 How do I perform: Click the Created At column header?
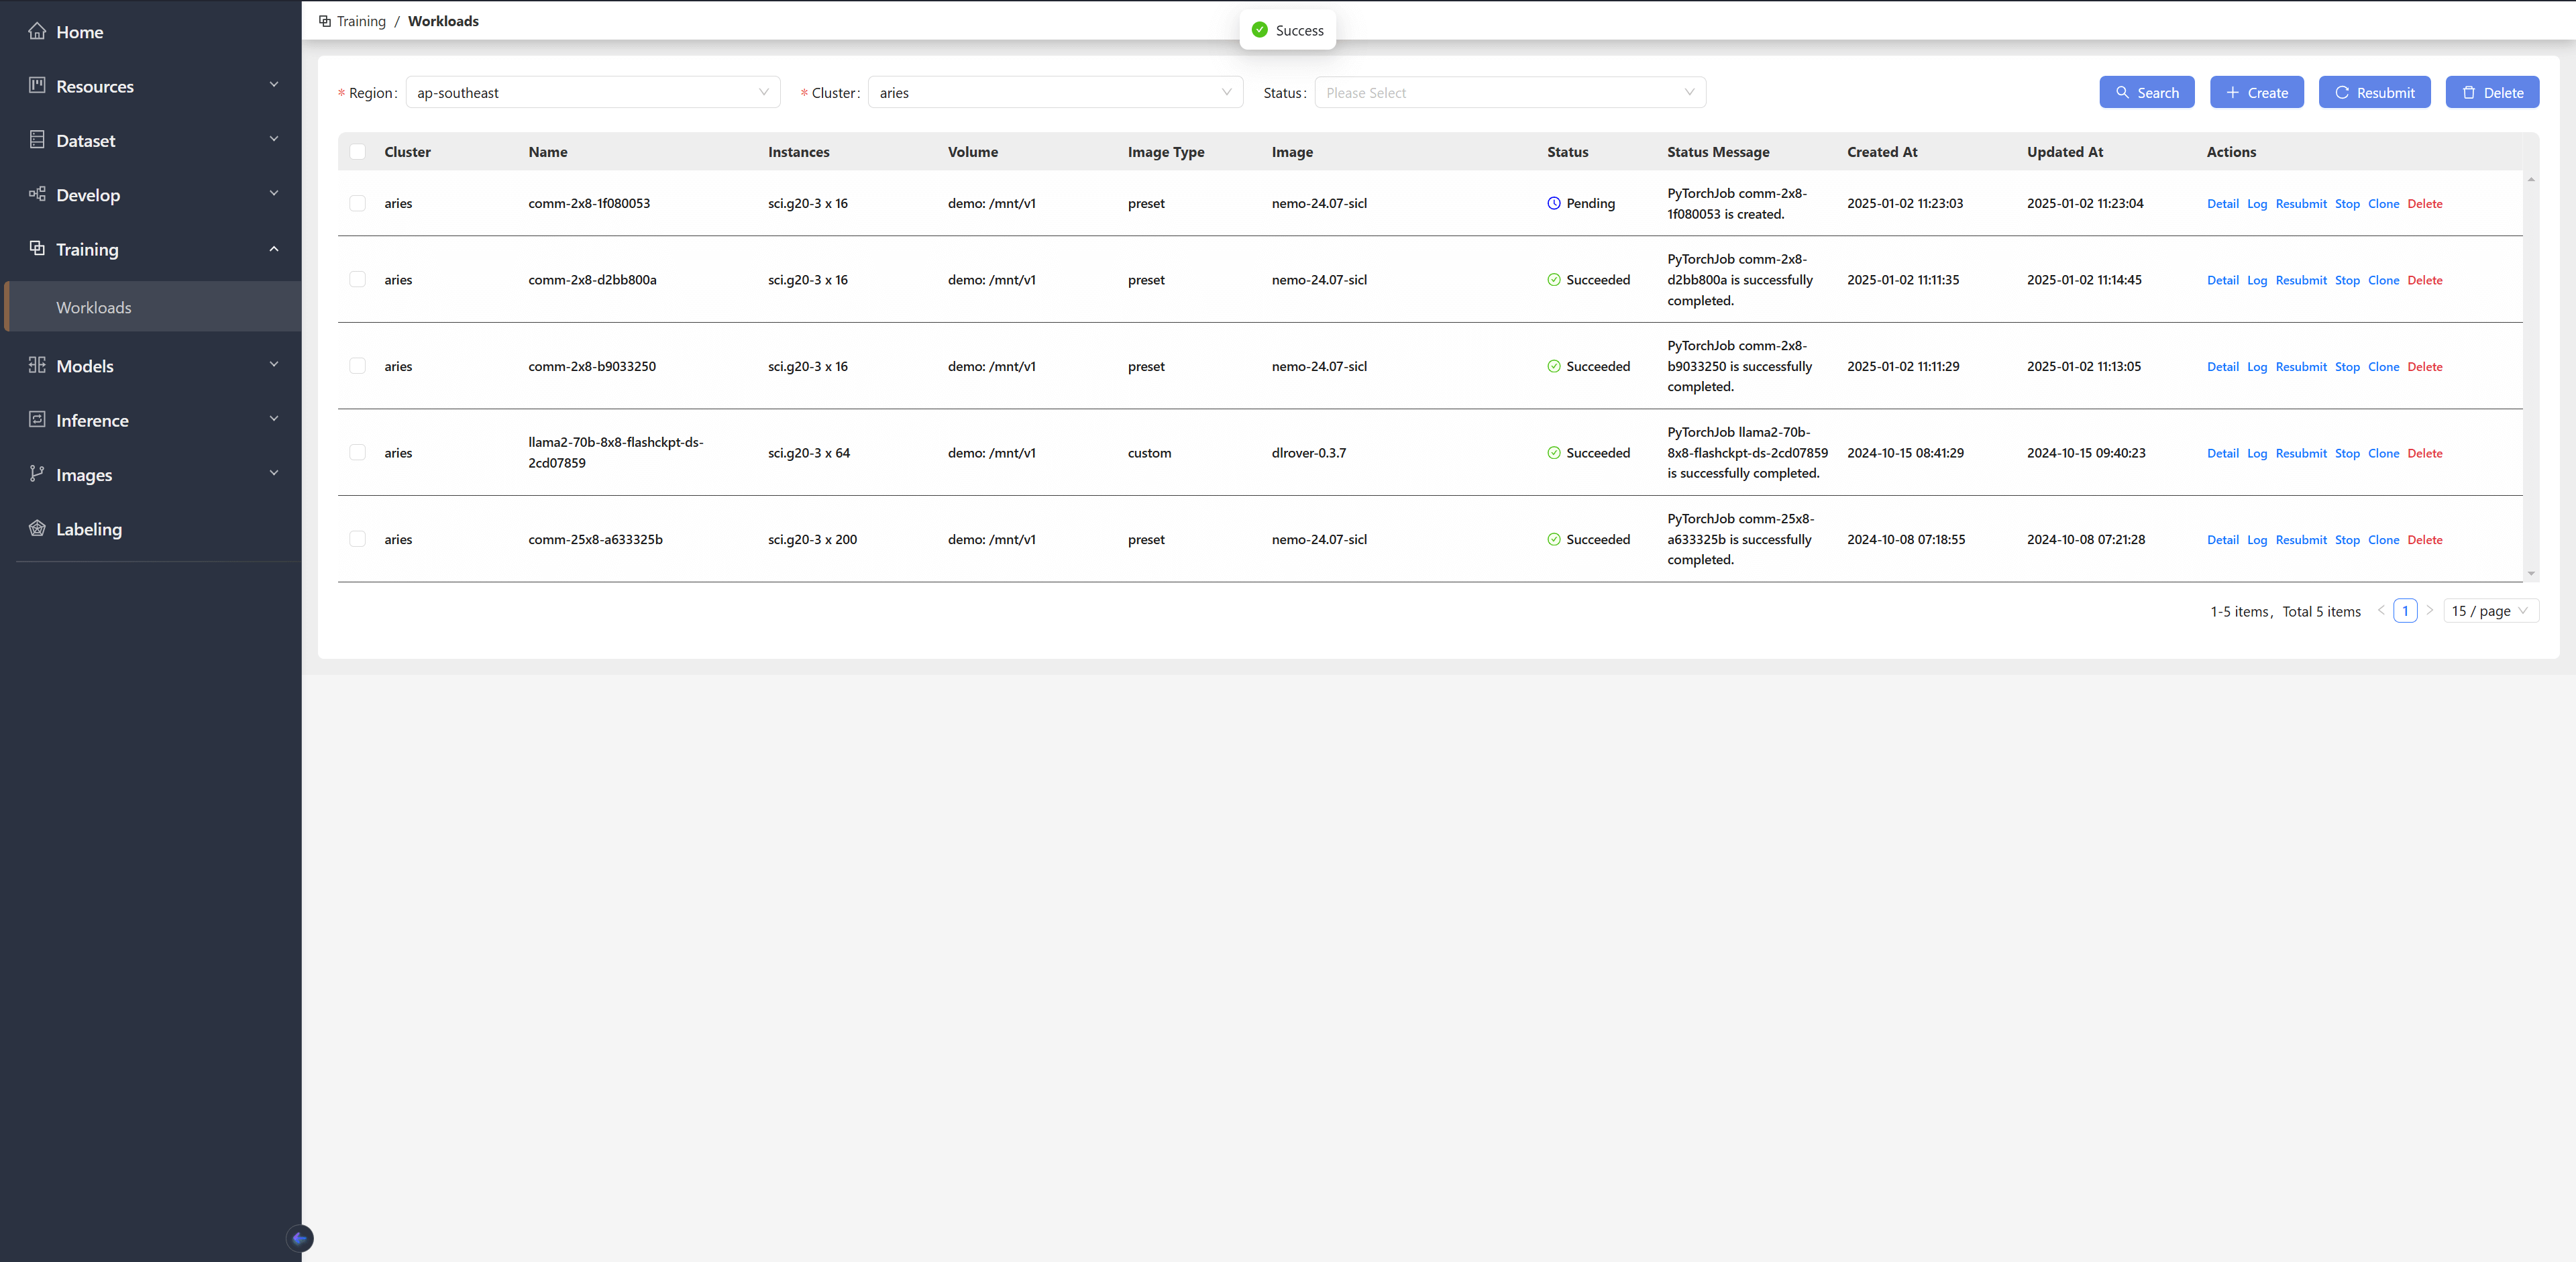coord(1881,152)
